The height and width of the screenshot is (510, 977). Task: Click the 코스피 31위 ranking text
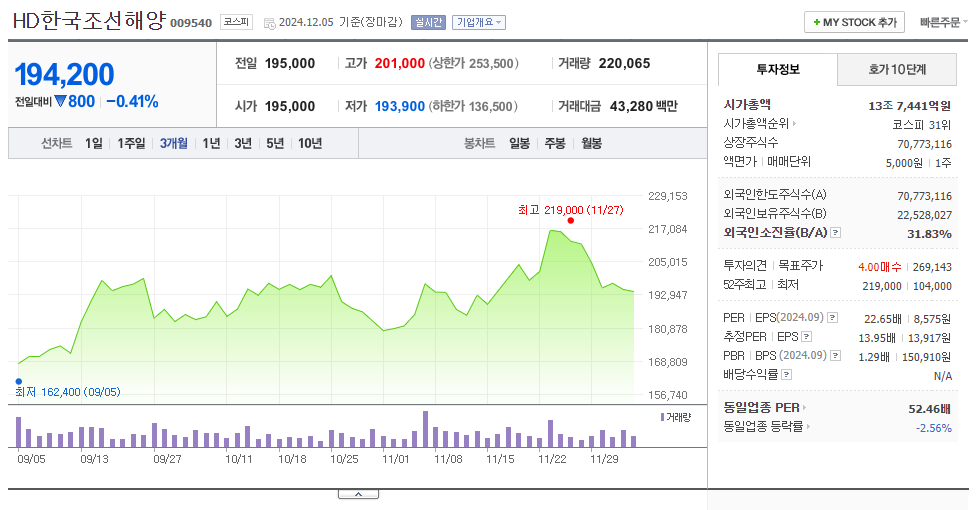922,125
